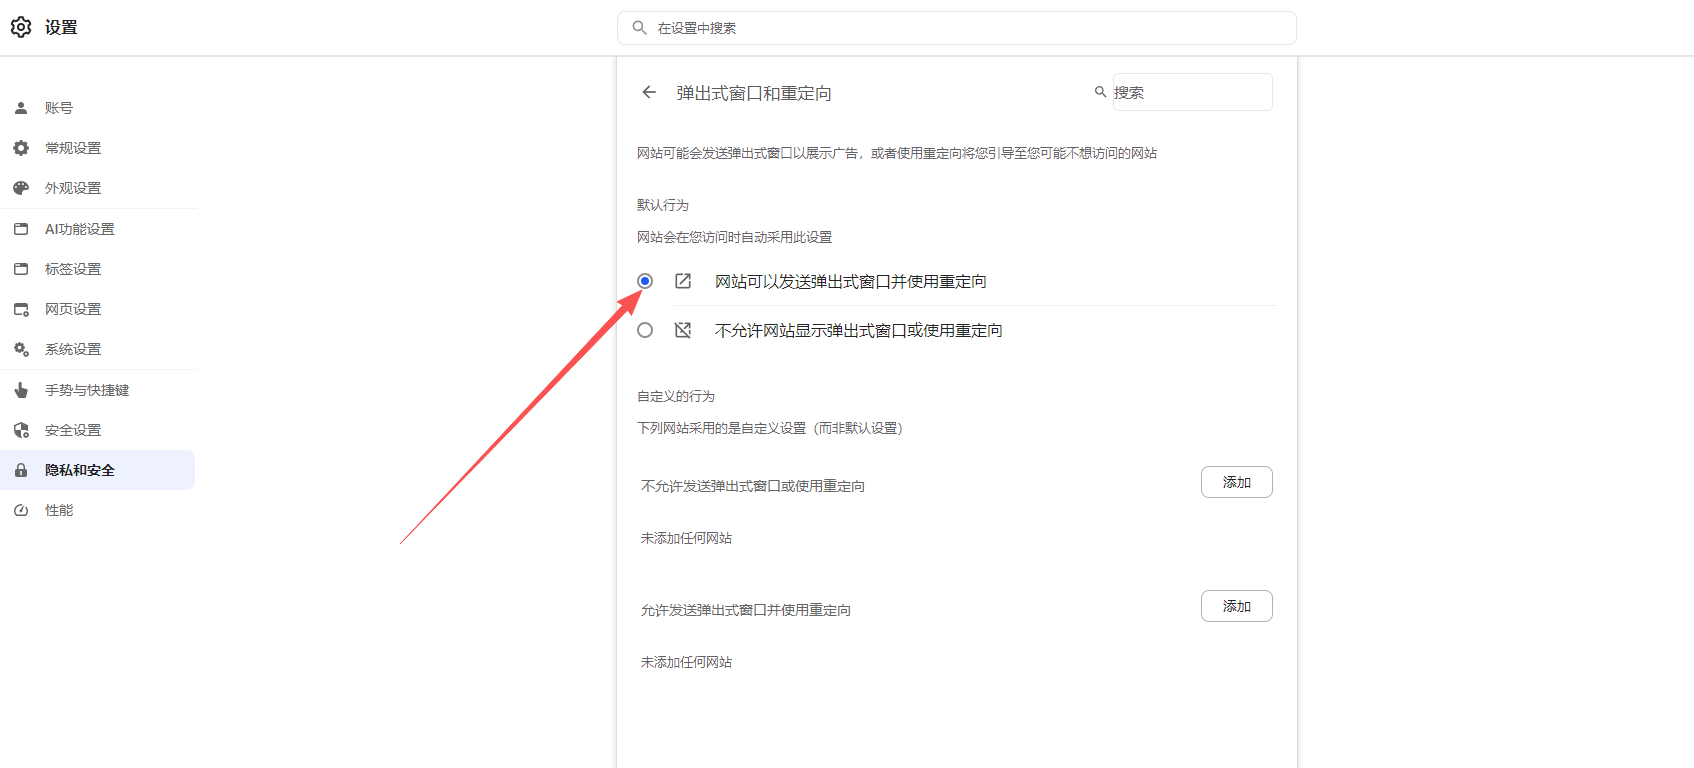Viewport: 1694px width, 768px height.
Task: Click the small magnifier icon beside 搜索
Action: pyautogui.click(x=1100, y=92)
